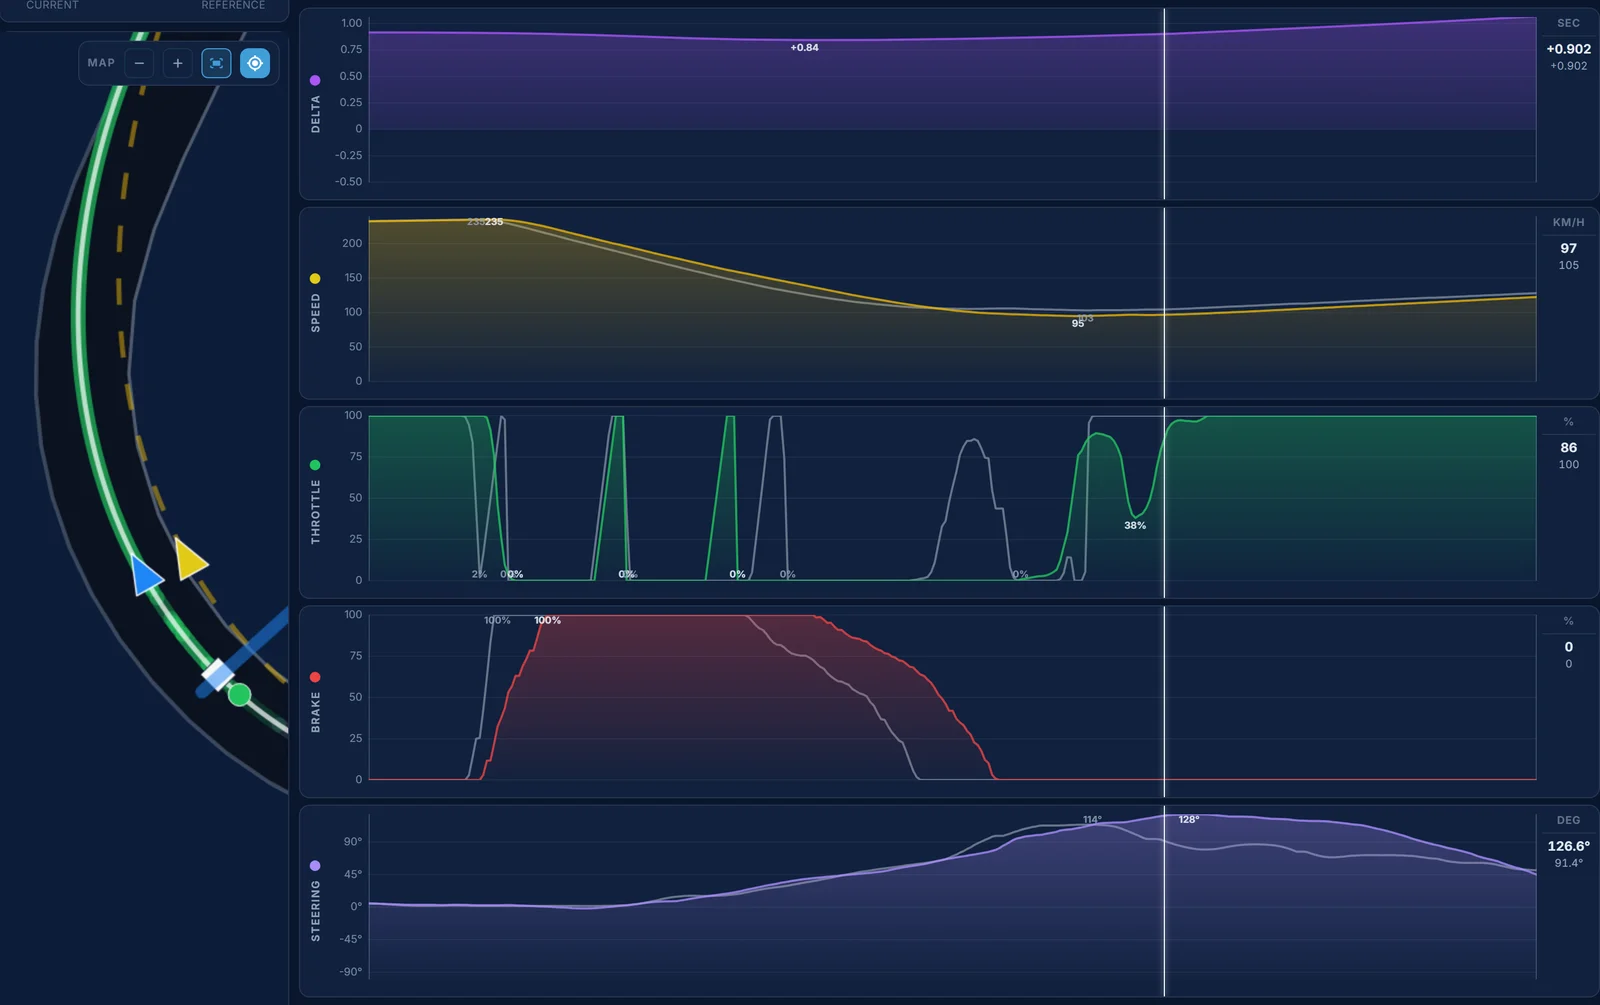
Task: Zoom out the track map
Action: point(139,63)
